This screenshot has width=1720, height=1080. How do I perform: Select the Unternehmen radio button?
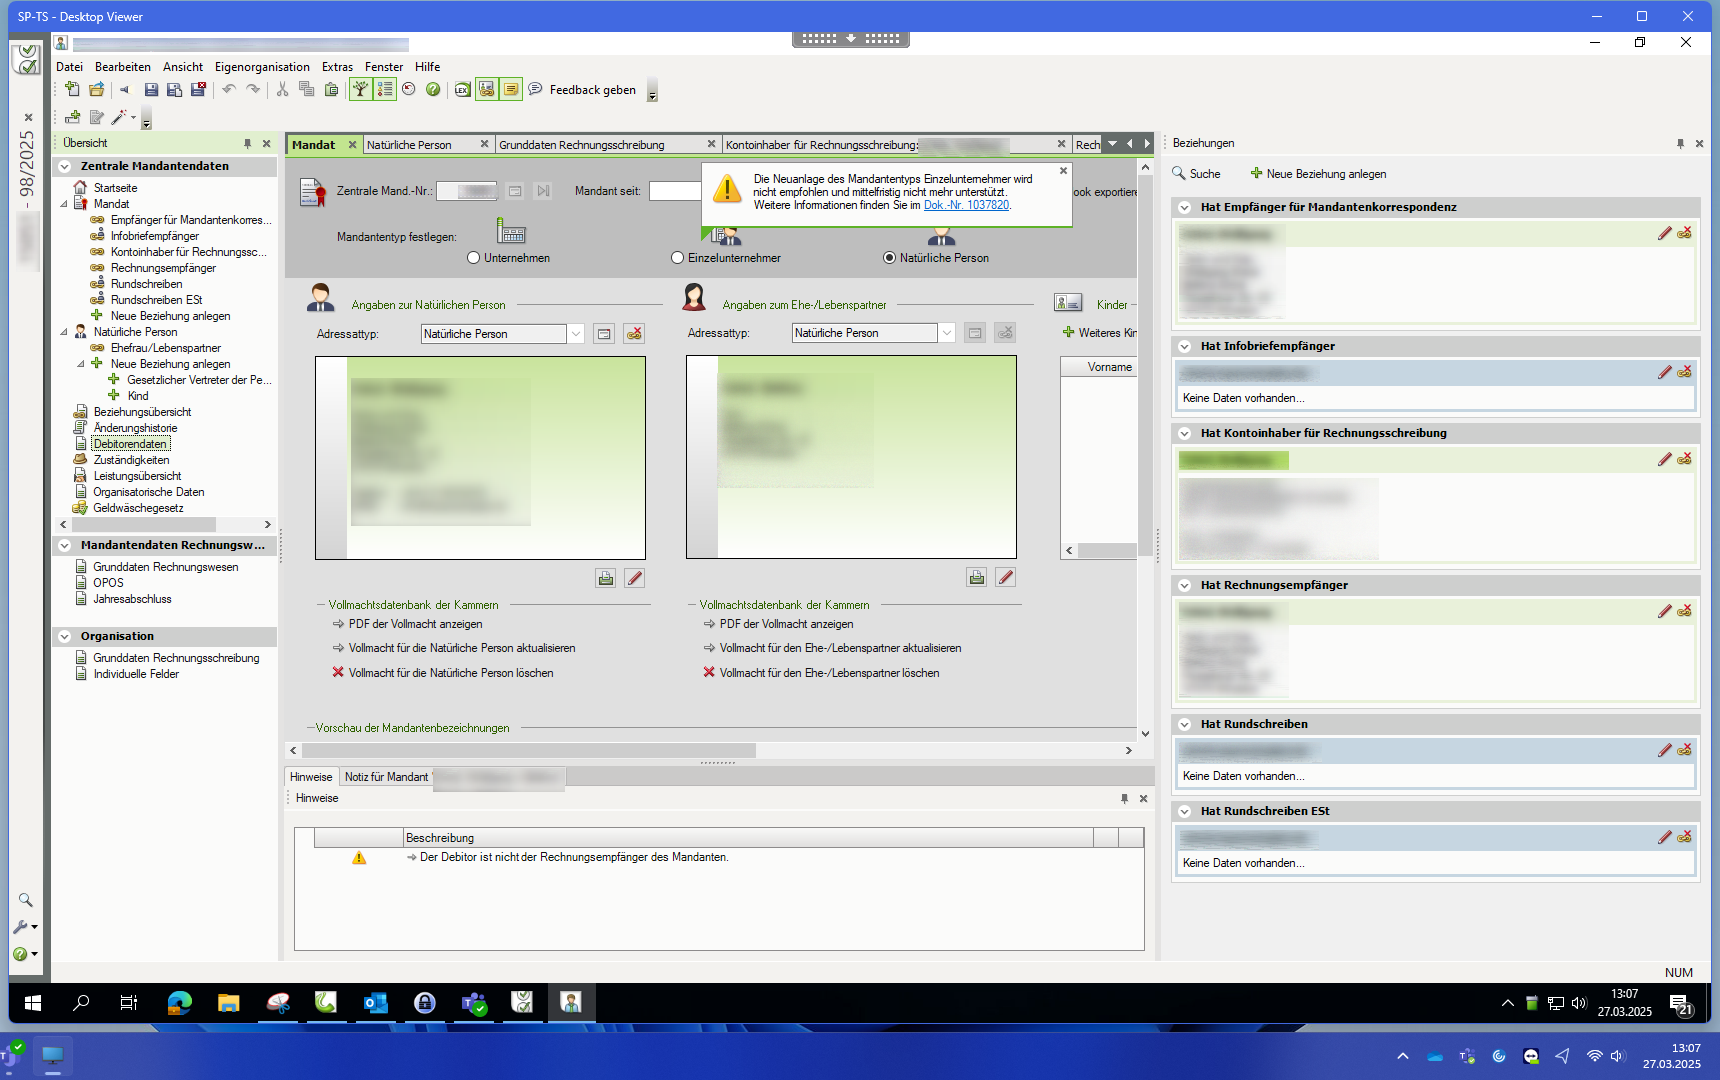pos(474,258)
